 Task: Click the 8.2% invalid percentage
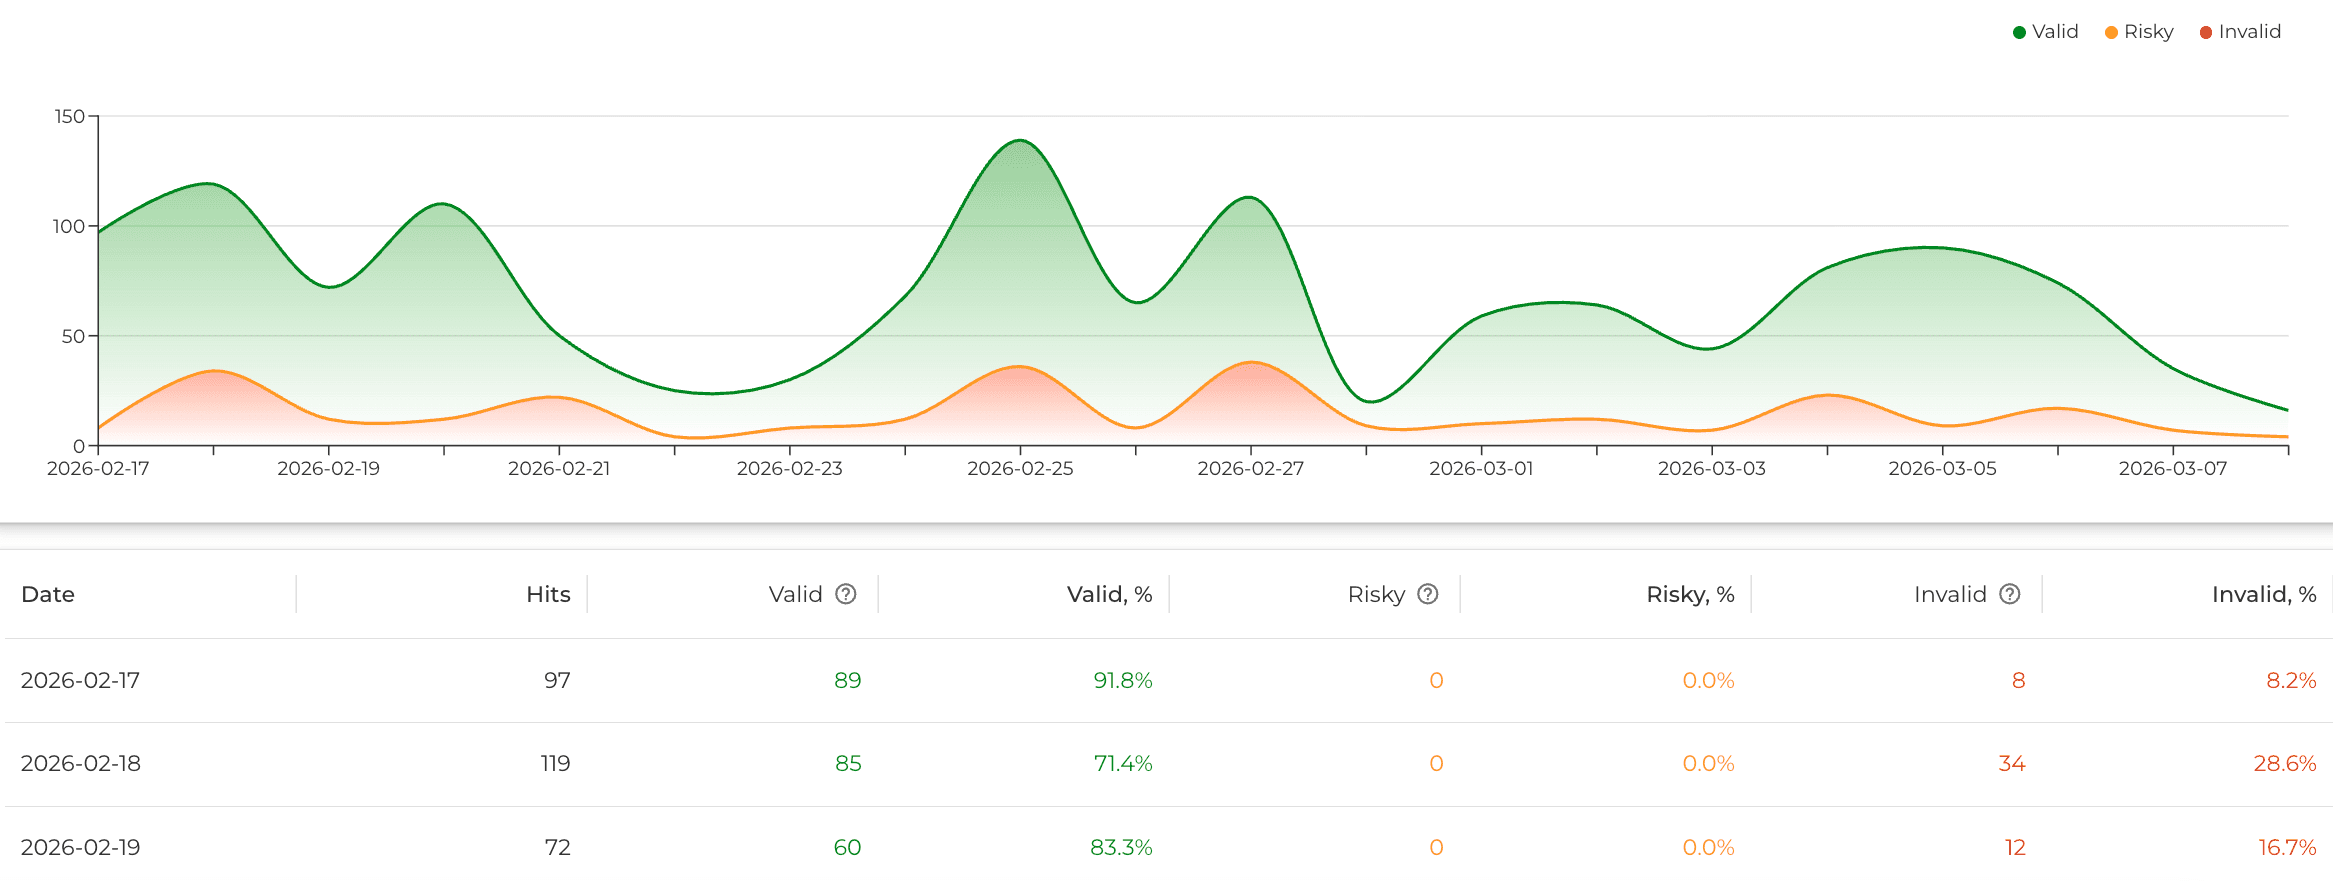(2291, 680)
